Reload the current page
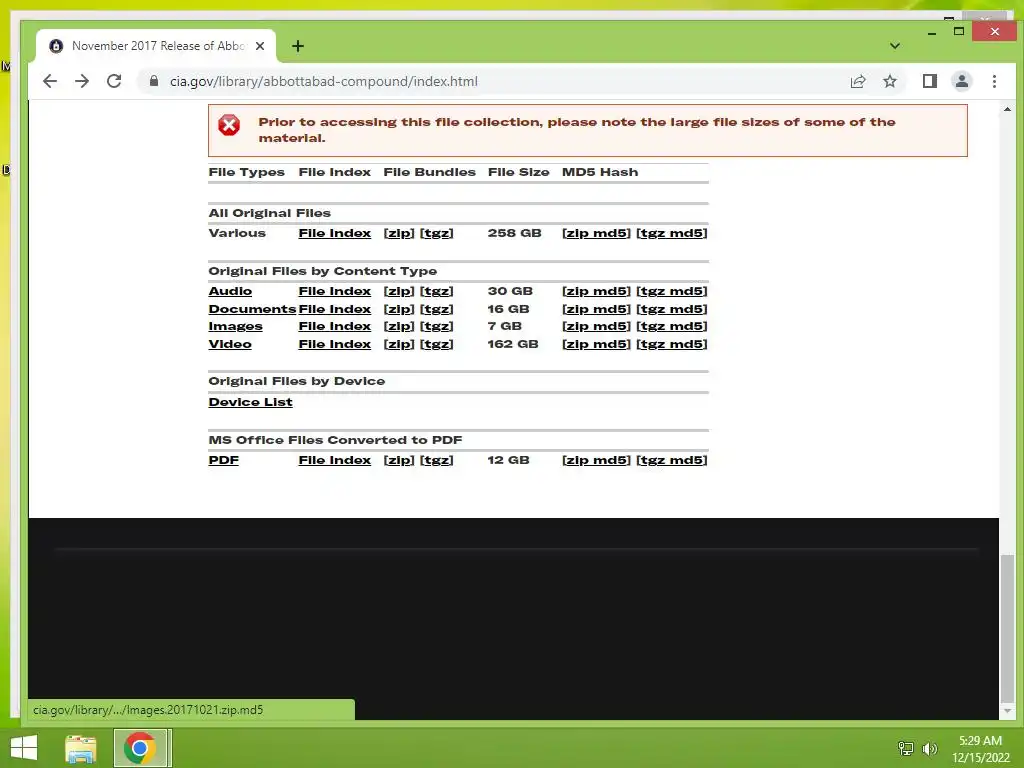 click(x=114, y=82)
